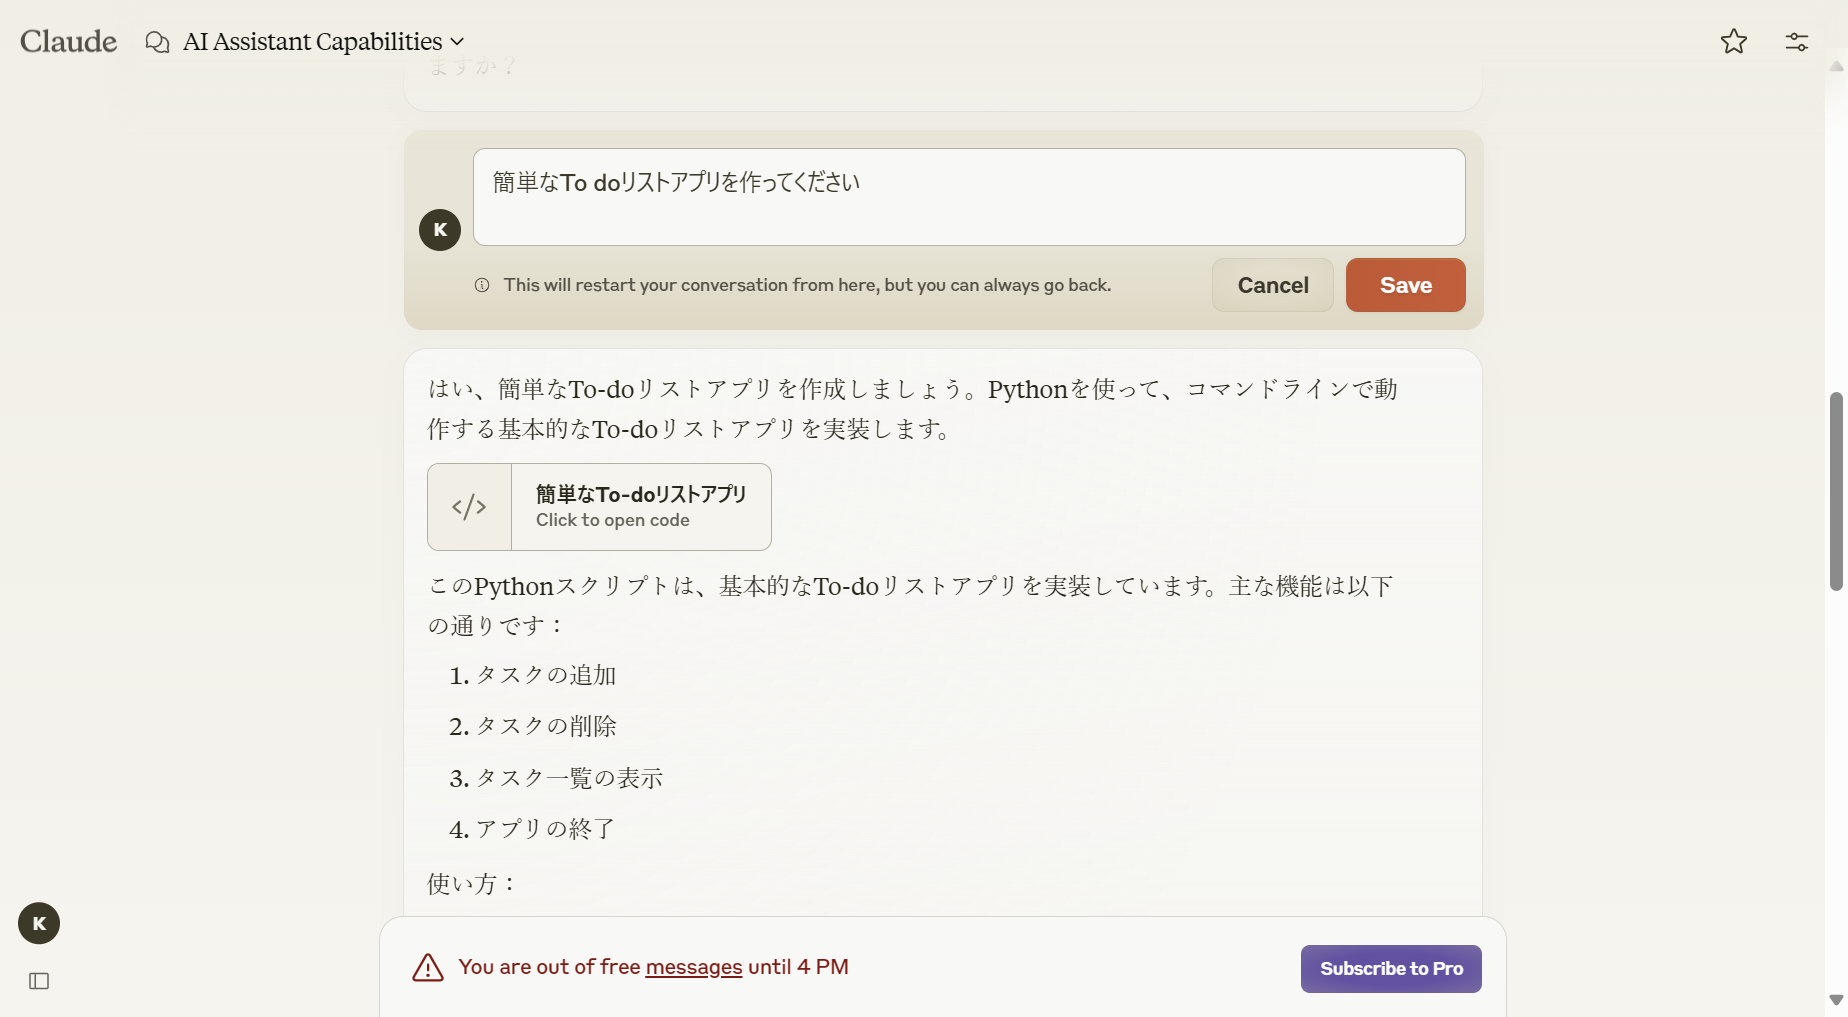
Task: Open the underlined messages link
Action: click(693, 967)
